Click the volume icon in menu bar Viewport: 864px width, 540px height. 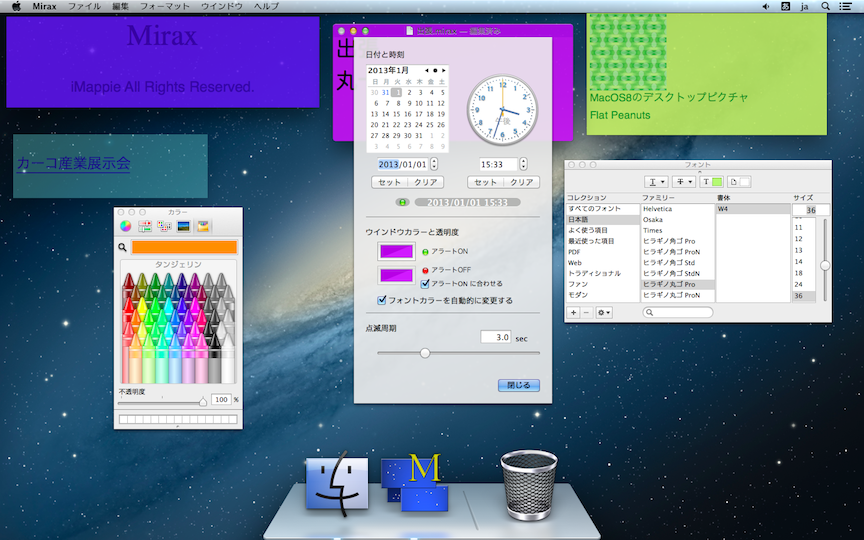tap(765, 6)
